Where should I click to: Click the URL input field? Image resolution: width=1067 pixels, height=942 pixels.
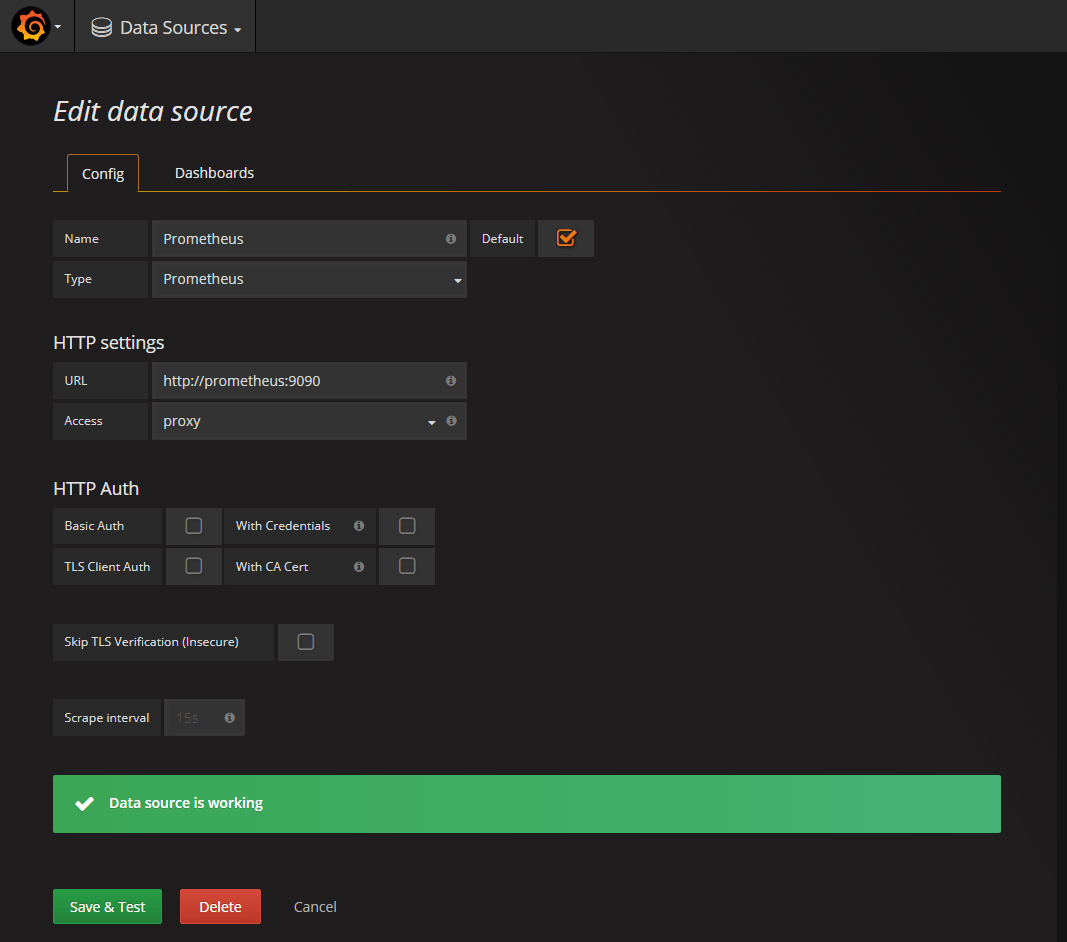coord(309,380)
